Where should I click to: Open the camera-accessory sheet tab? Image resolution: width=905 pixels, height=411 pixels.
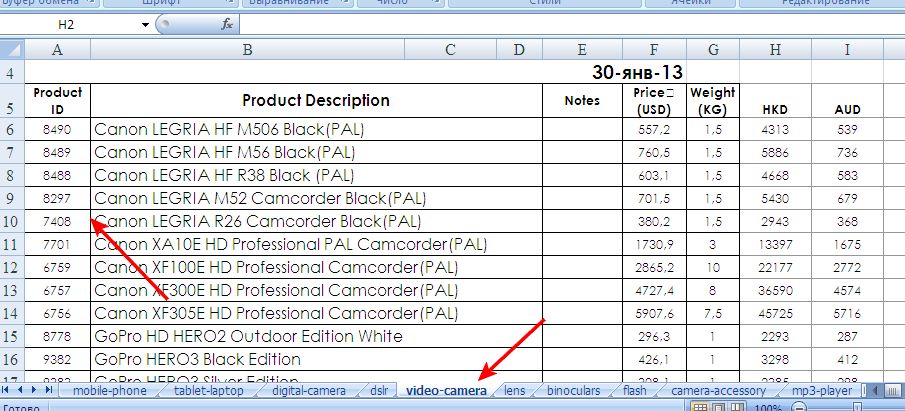click(719, 391)
